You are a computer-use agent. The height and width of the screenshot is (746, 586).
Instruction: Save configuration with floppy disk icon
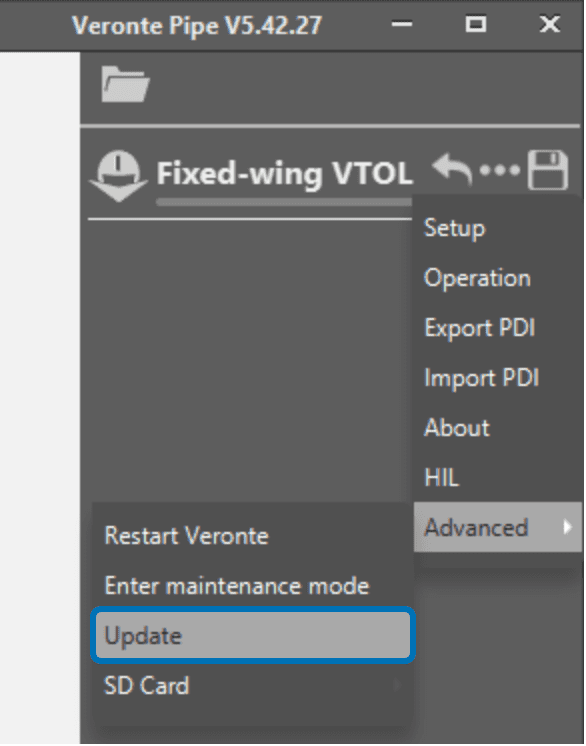(547, 170)
